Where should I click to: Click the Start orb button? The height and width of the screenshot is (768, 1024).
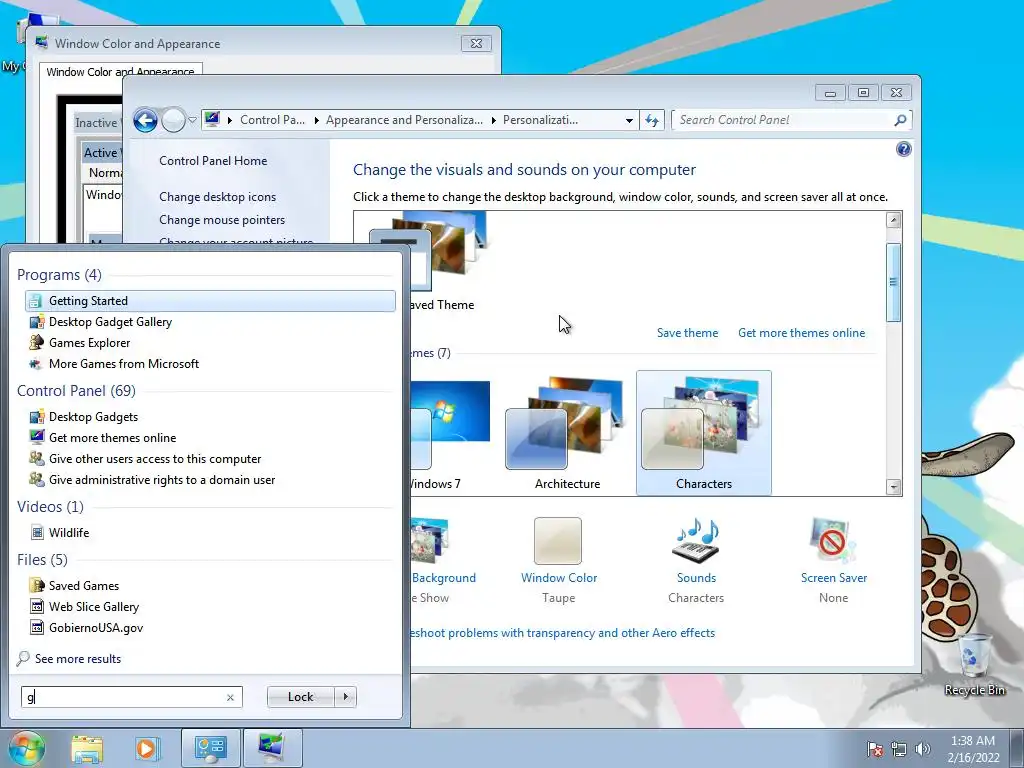tap(26, 748)
